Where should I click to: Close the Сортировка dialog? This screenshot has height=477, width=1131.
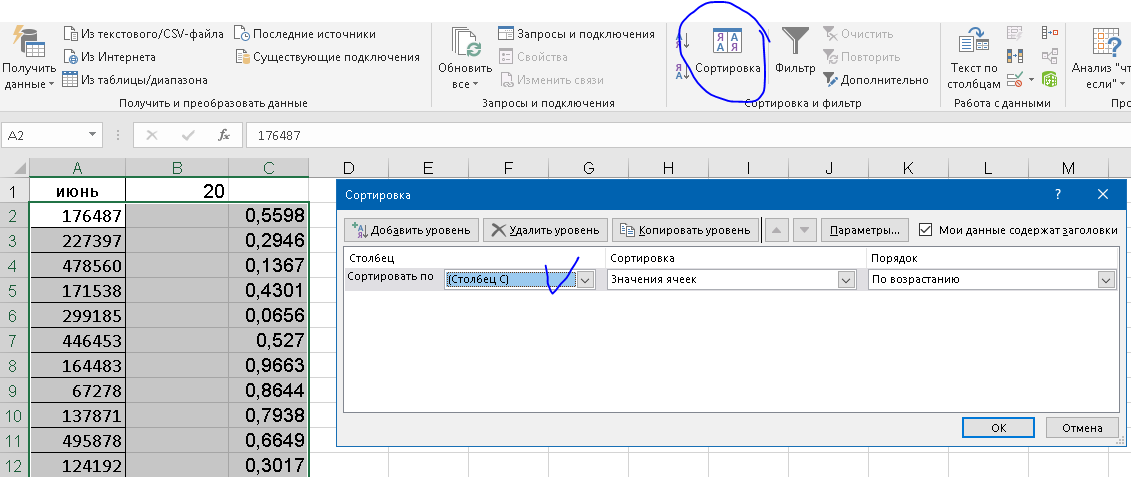1102,194
